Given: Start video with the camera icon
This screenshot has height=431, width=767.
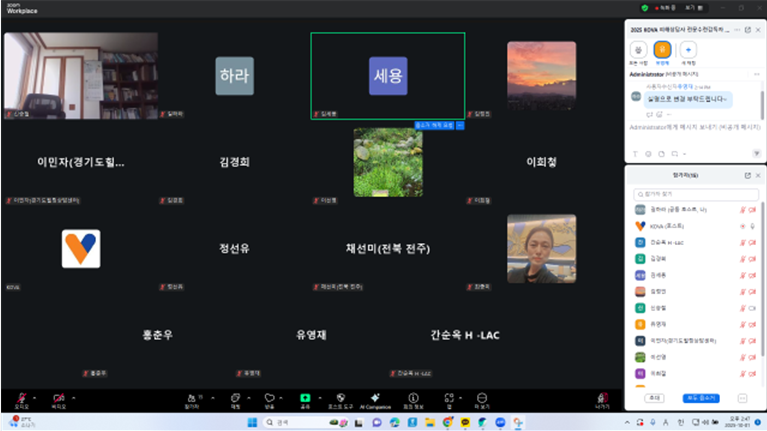Looking at the screenshot, I should [x=59, y=398].
